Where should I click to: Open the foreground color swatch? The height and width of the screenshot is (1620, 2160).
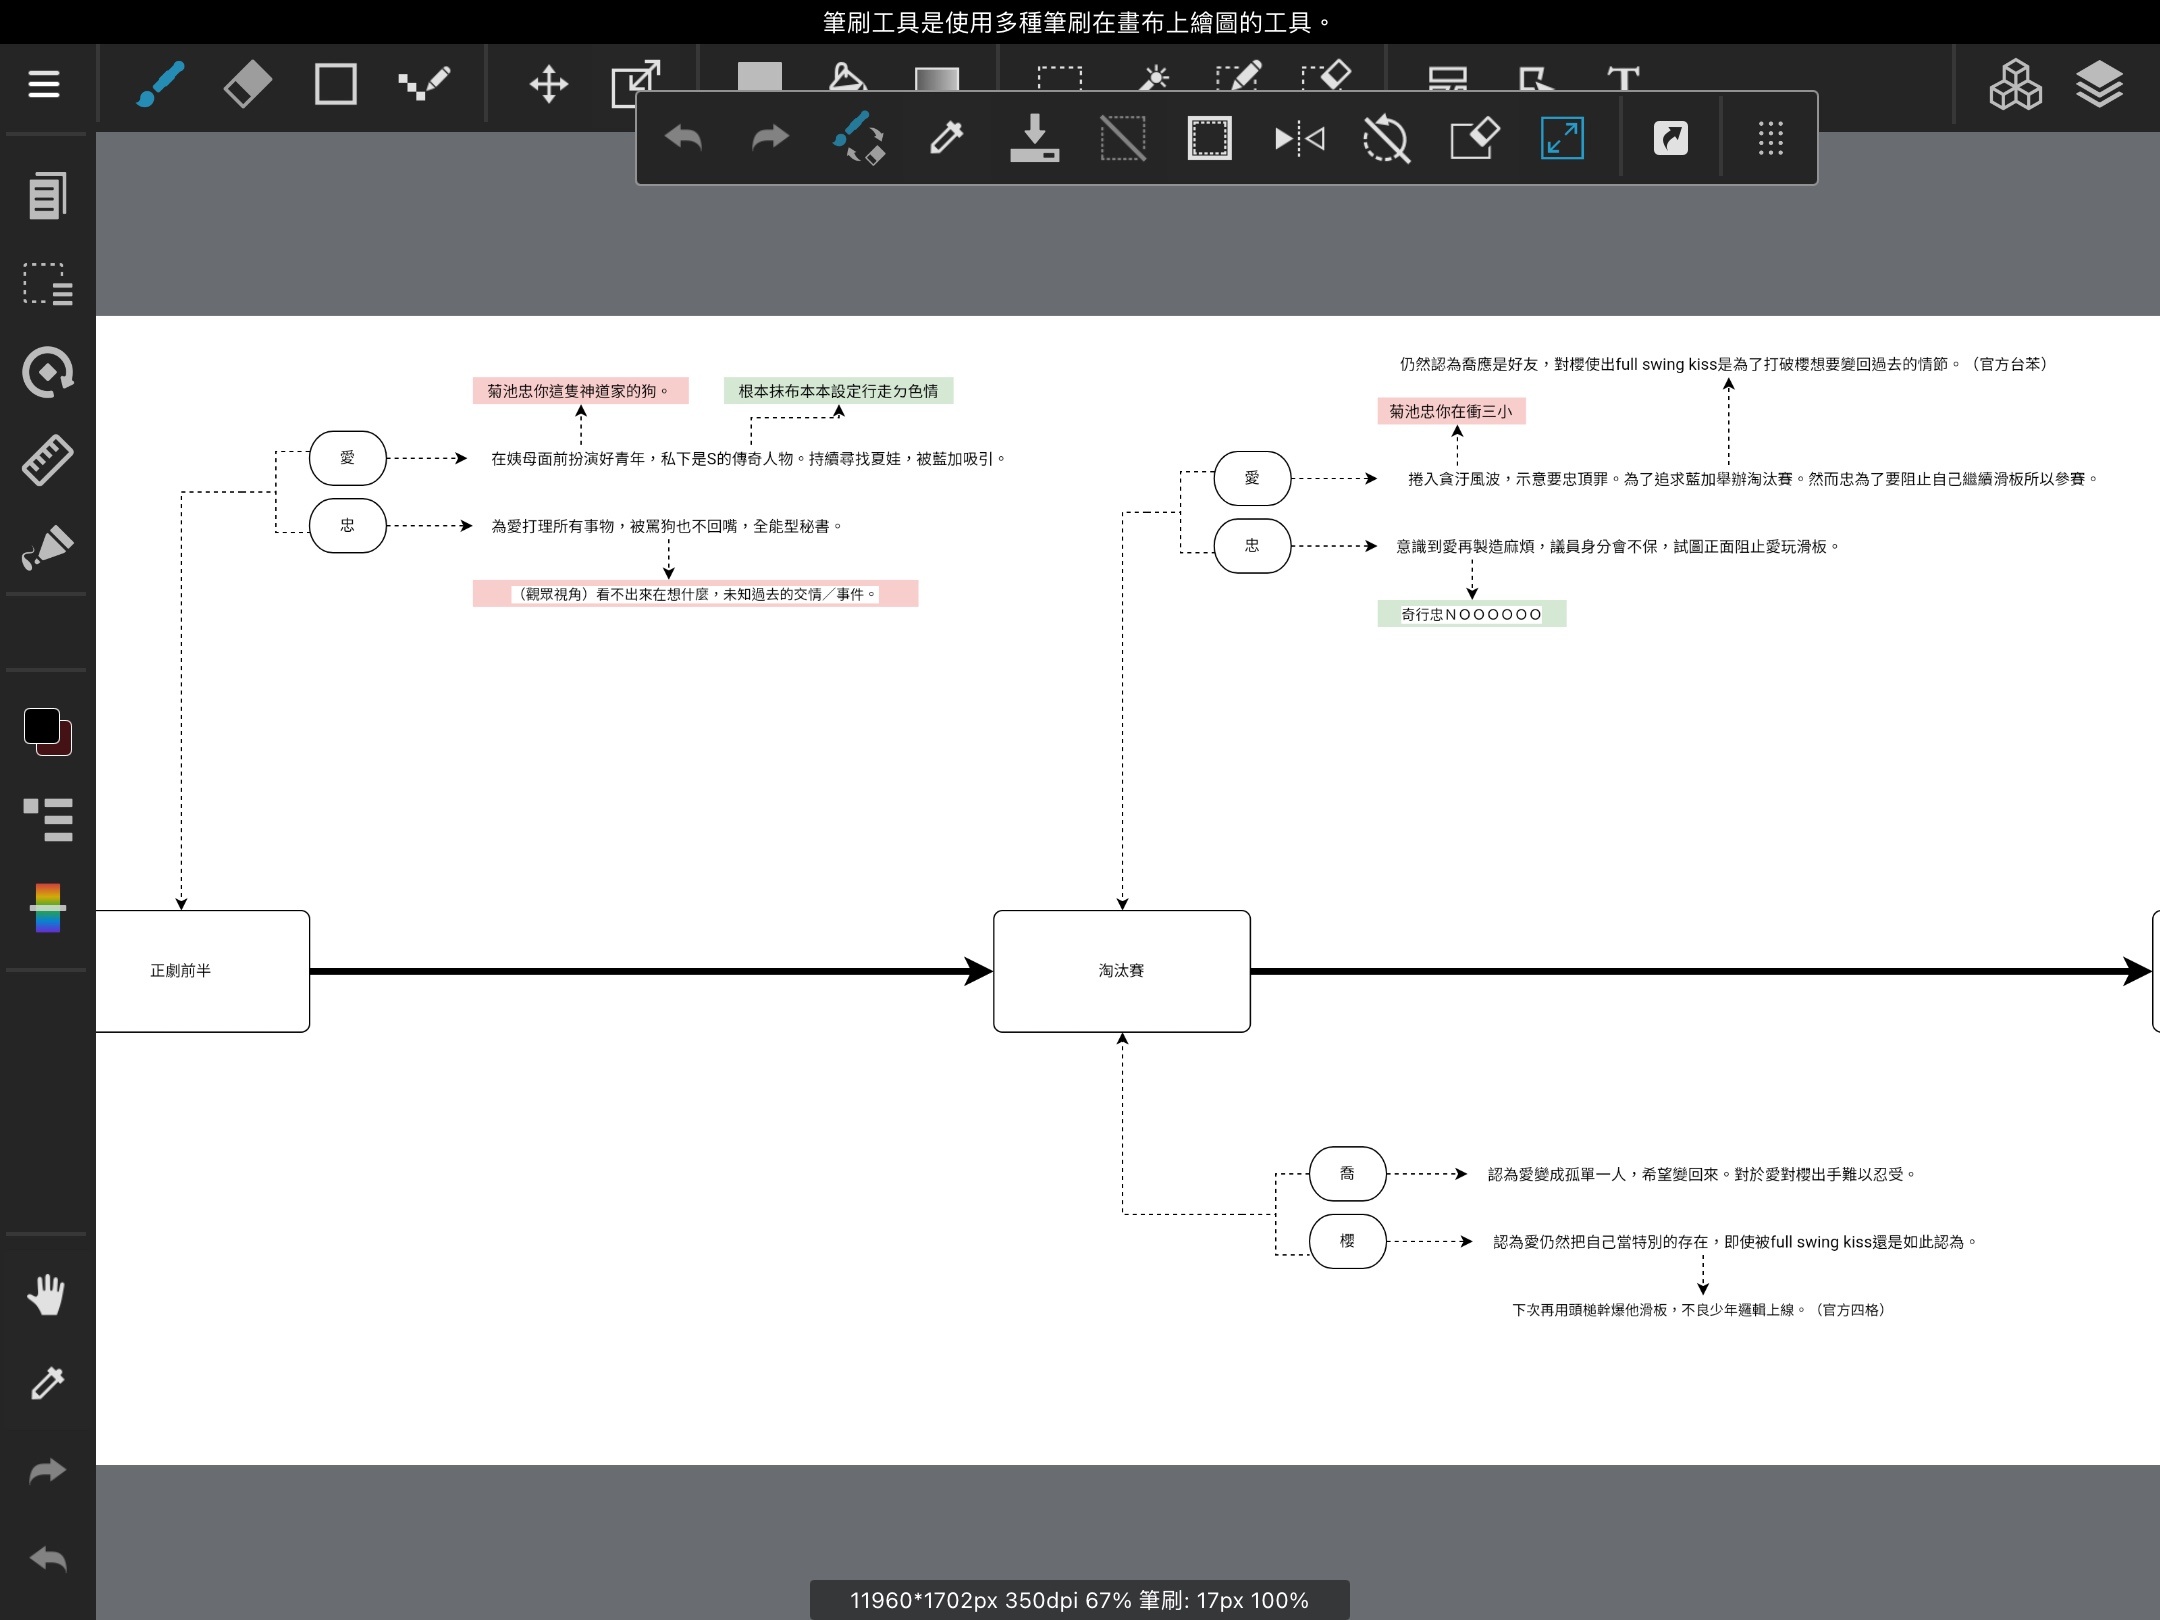[x=42, y=726]
